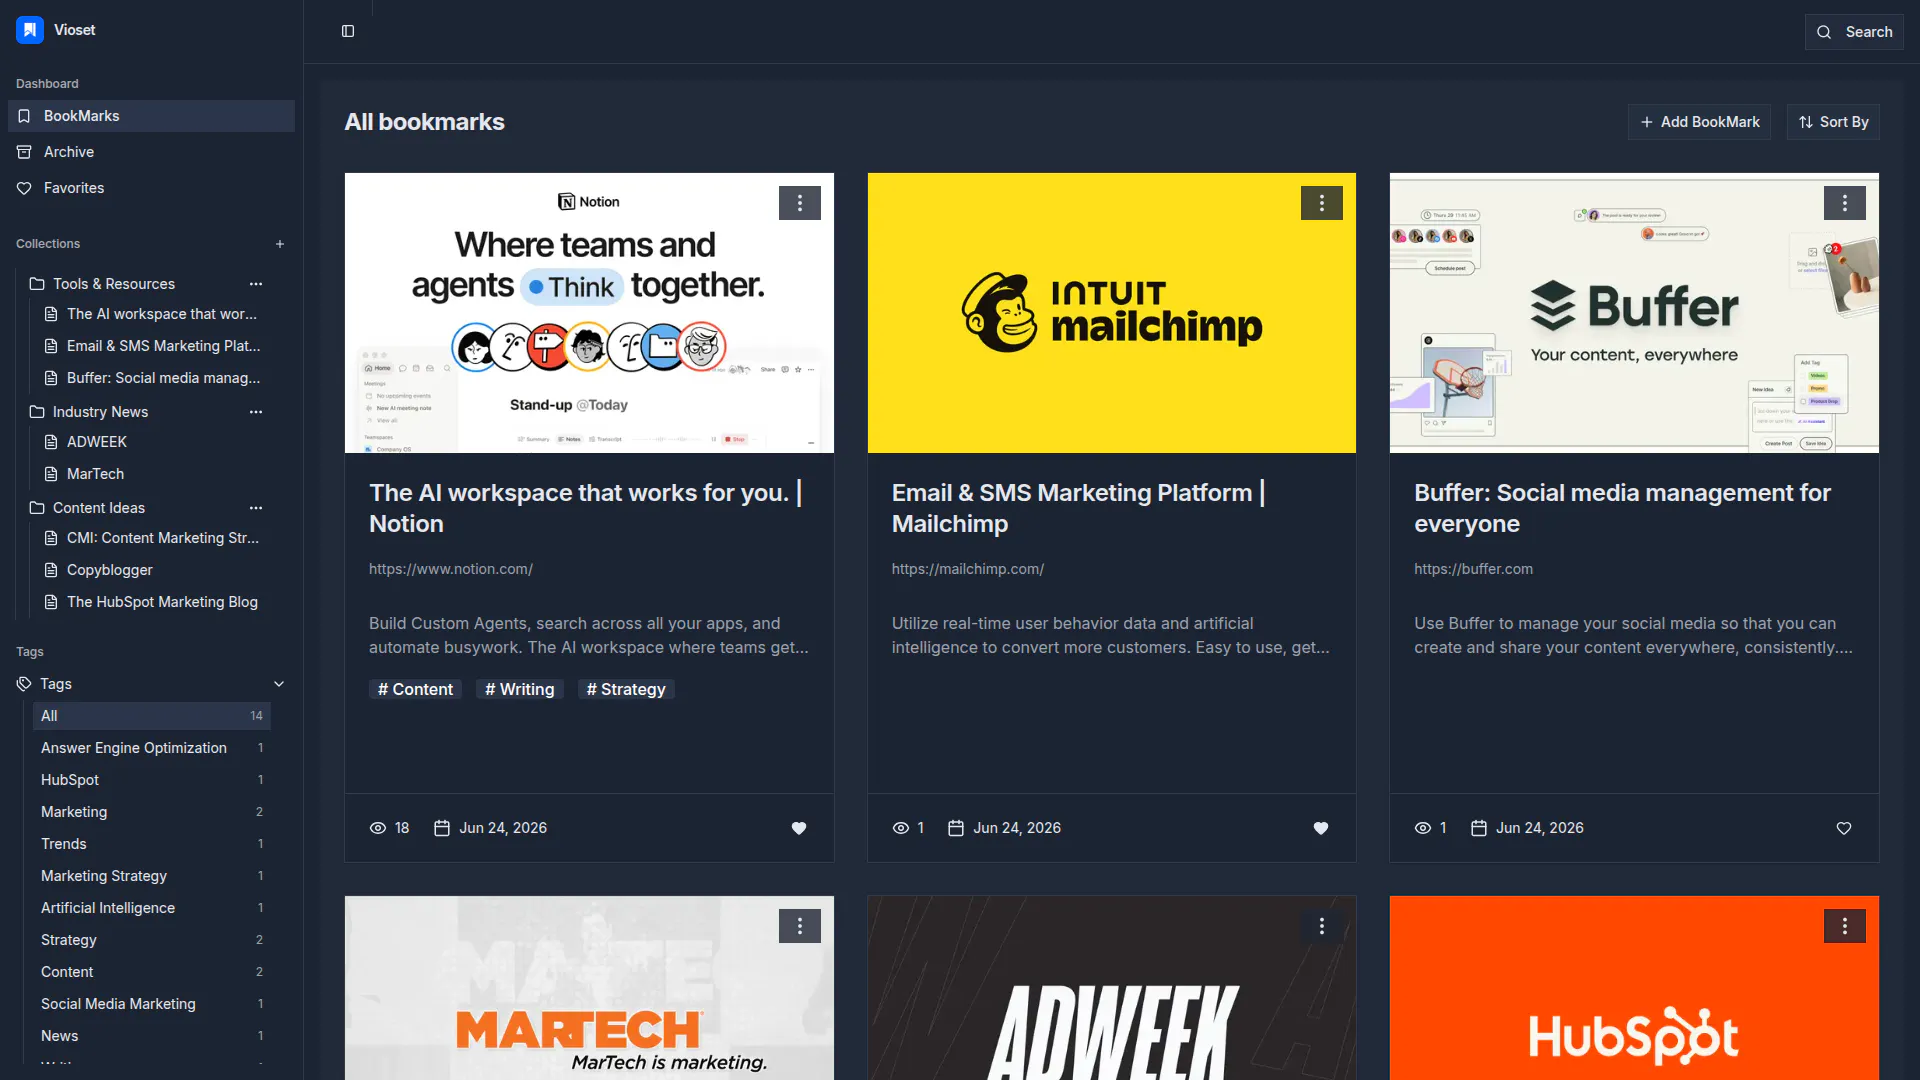Toggle the sidebar panel icon
This screenshot has width=1920, height=1080.
coord(348,31)
